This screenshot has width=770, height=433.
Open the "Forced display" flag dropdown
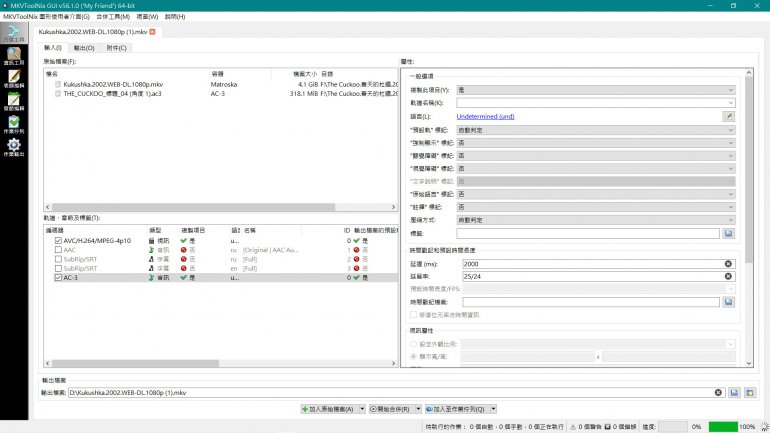pyautogui.click(x=596, y=143)
